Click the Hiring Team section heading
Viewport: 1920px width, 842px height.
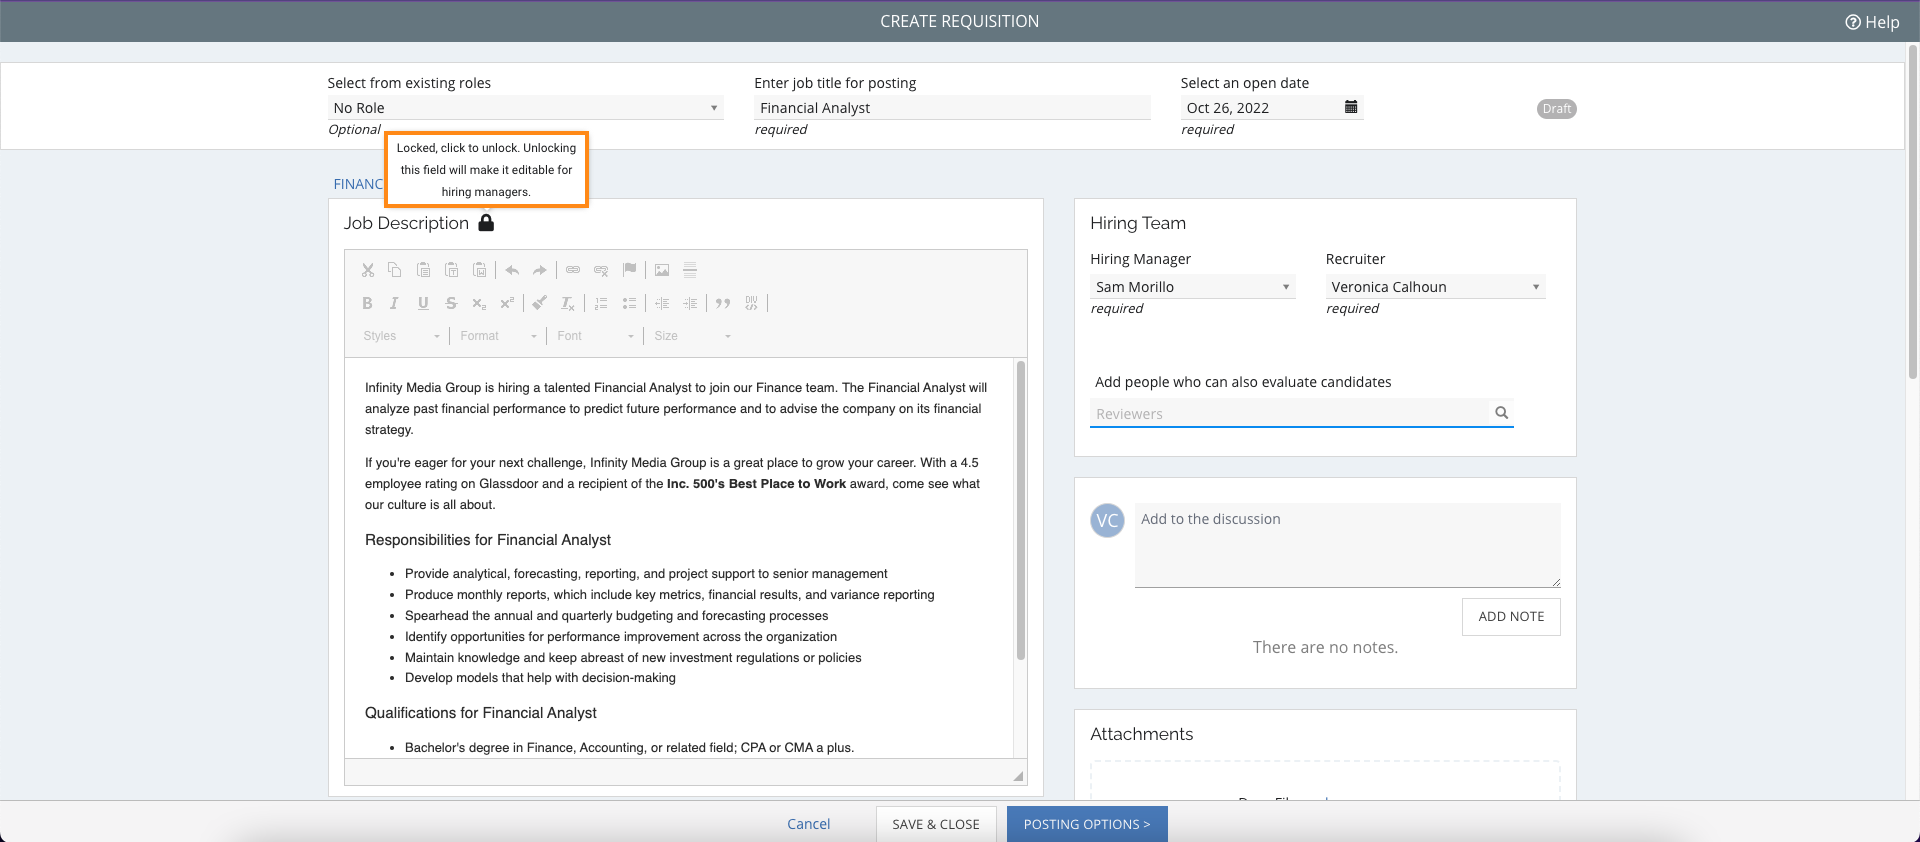coord(1138,223)
